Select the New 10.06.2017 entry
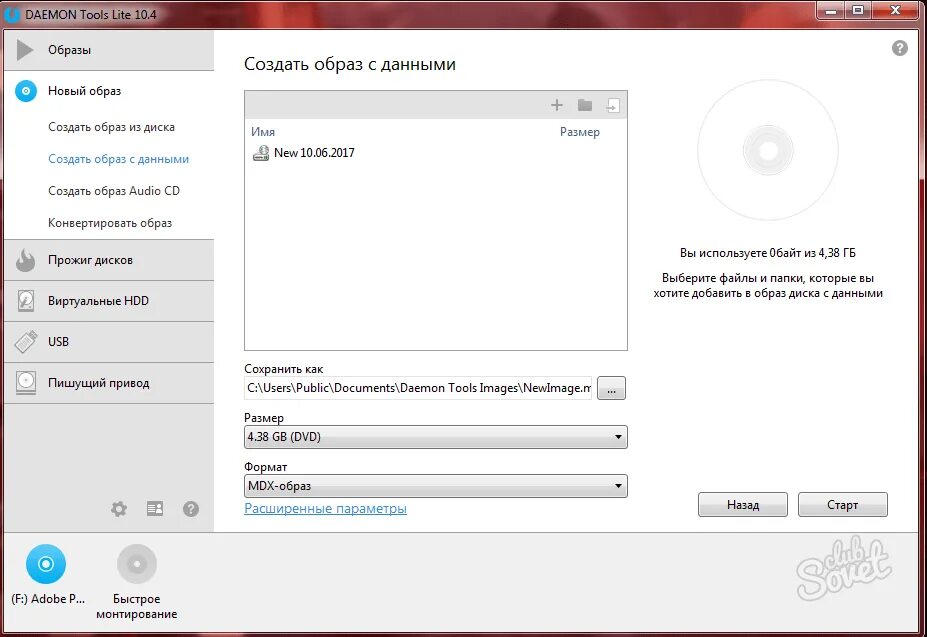 click(x=314, y=153)
